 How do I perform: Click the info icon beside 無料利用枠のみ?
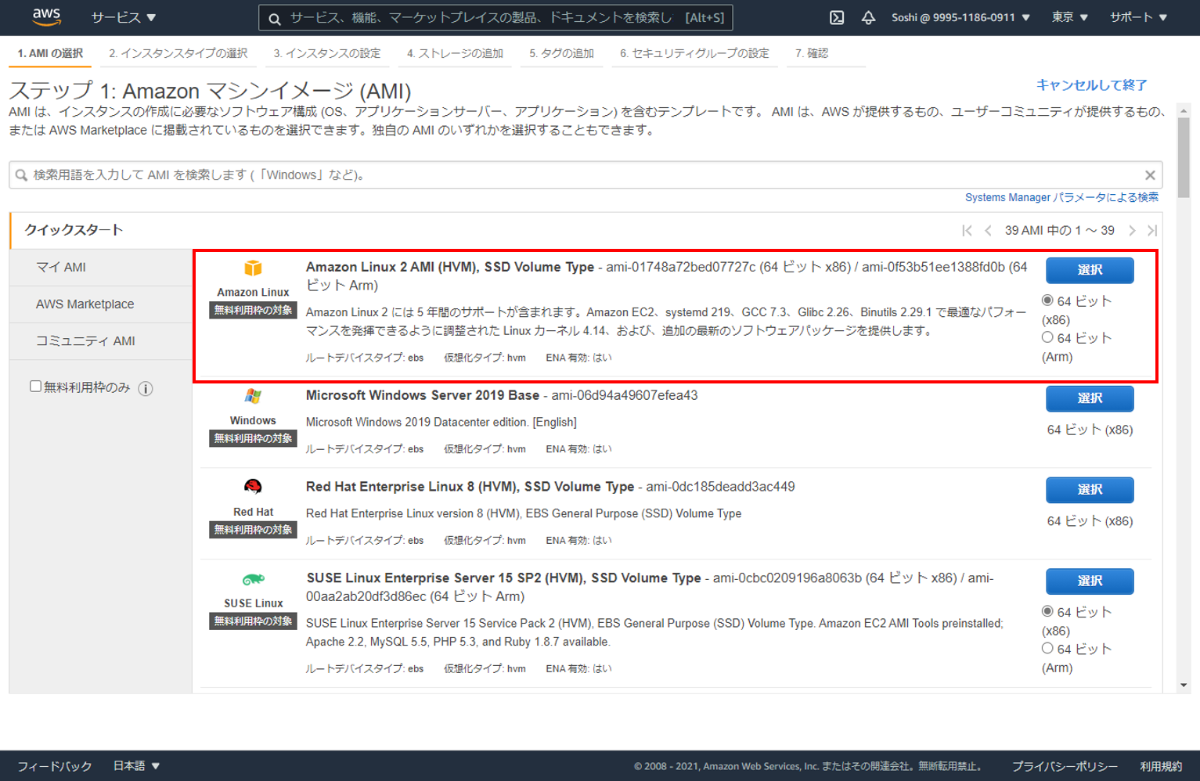(x=145, y=388)
